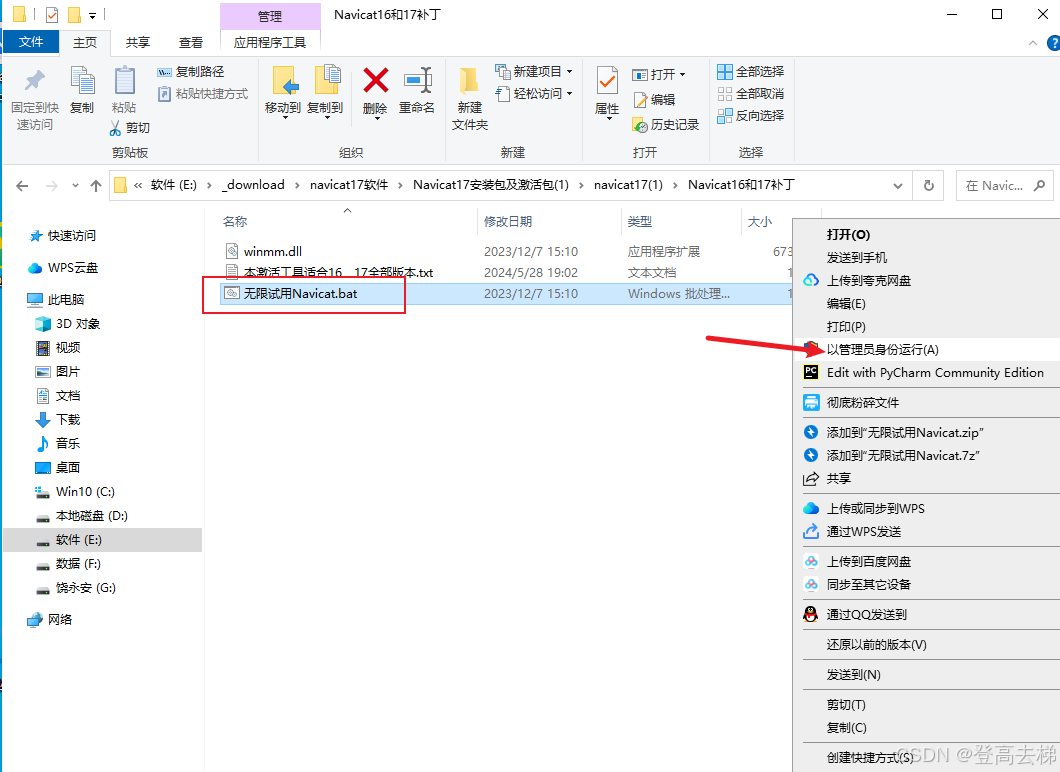
Task: Click navicat17(1) in the address path
Action: (628, 185)
